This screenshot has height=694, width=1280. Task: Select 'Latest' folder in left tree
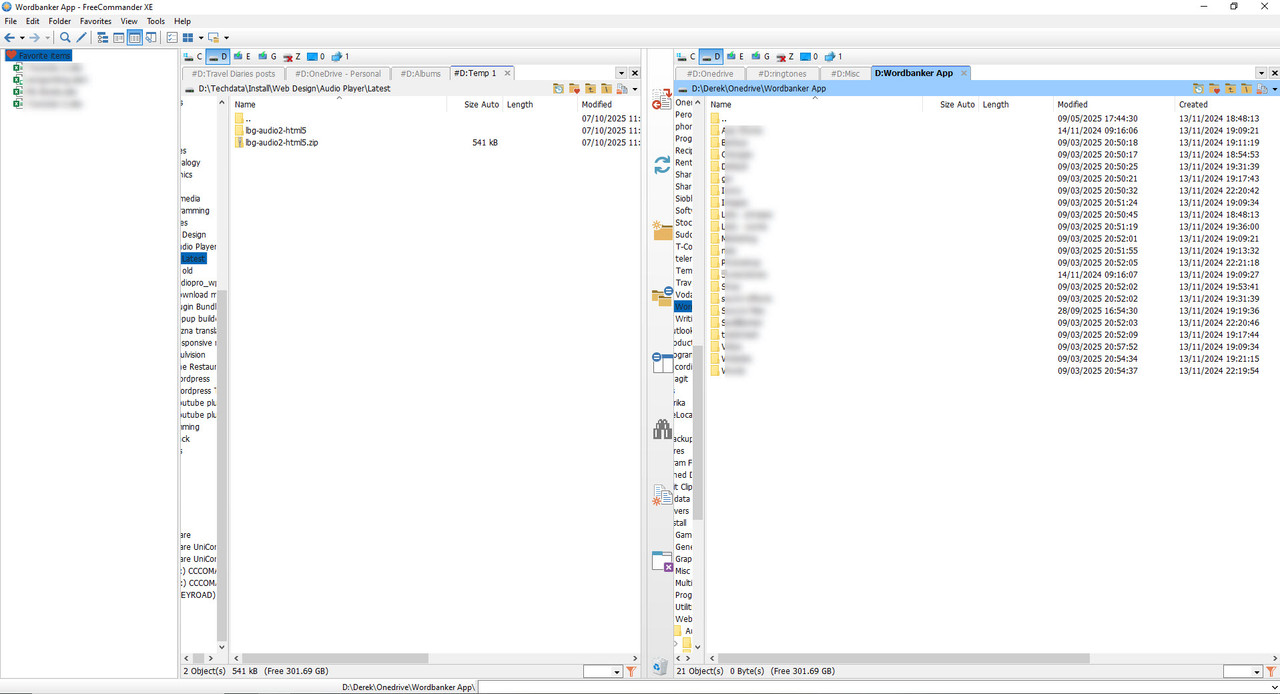(x=193, y=259)
